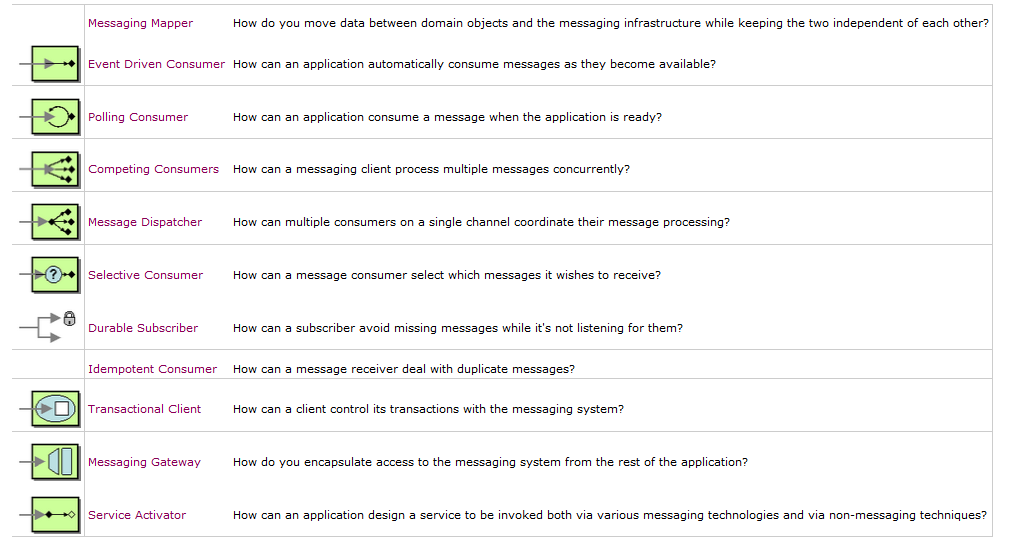Image resolution: width=1016 pixels, height=547 pixels.
Task: Follow the Polling Consumer link
Action: point(138,117)
